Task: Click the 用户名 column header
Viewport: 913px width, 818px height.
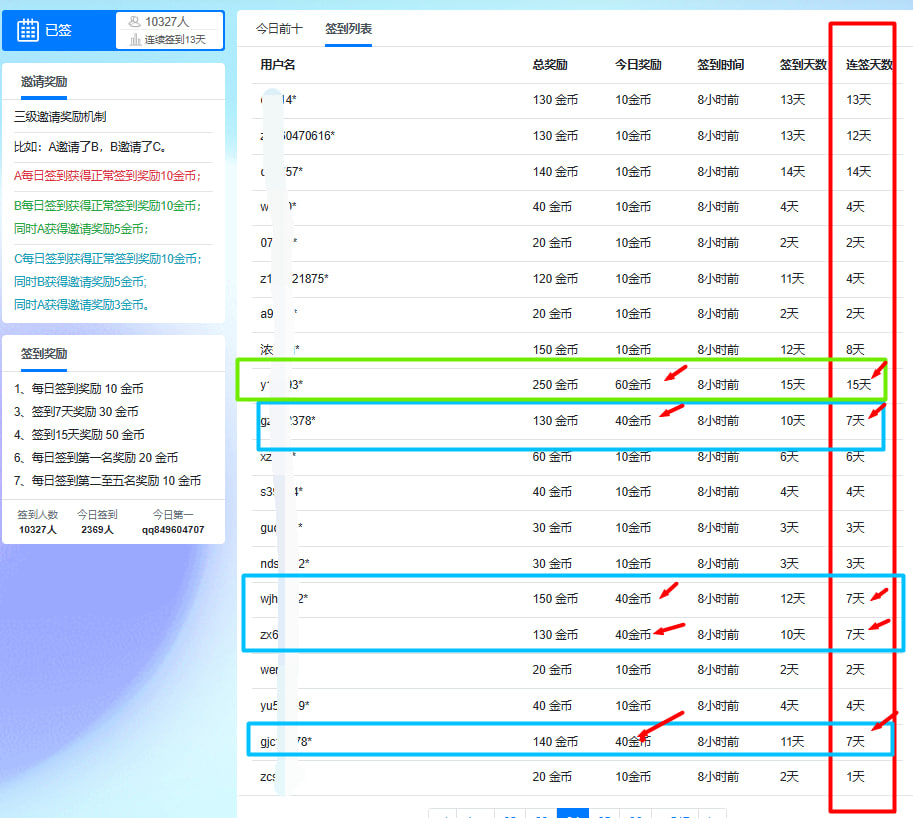Action: pyautogui.click(x=278, y=64)
